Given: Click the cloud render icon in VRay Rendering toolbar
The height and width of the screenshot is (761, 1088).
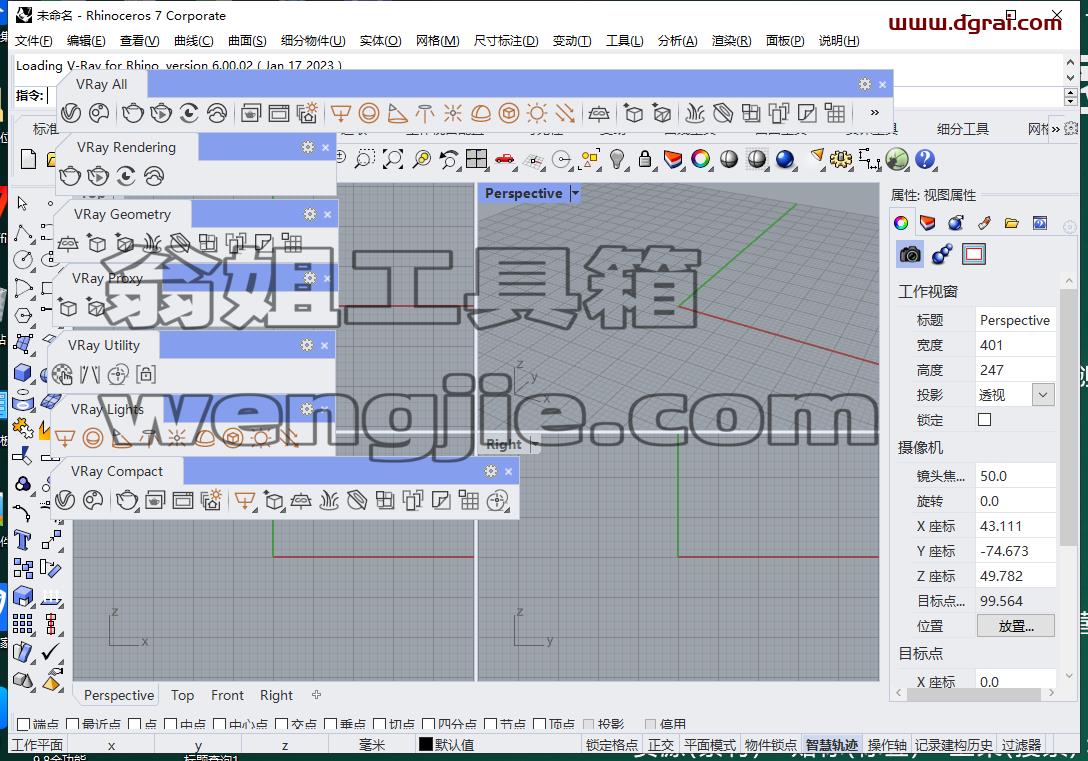Looking at the screenshot, I should point(154,176).
